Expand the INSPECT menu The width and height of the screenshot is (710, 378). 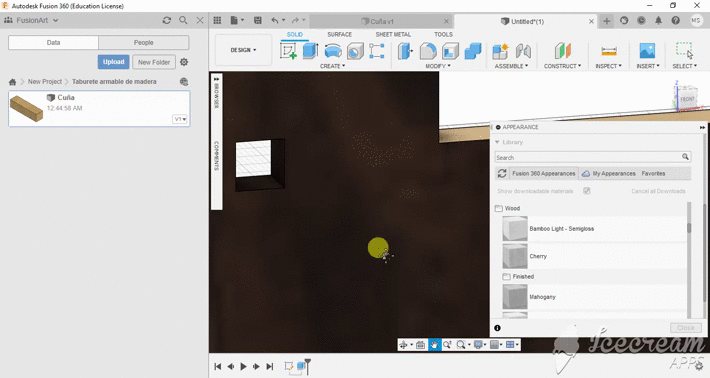click(609, 66)
